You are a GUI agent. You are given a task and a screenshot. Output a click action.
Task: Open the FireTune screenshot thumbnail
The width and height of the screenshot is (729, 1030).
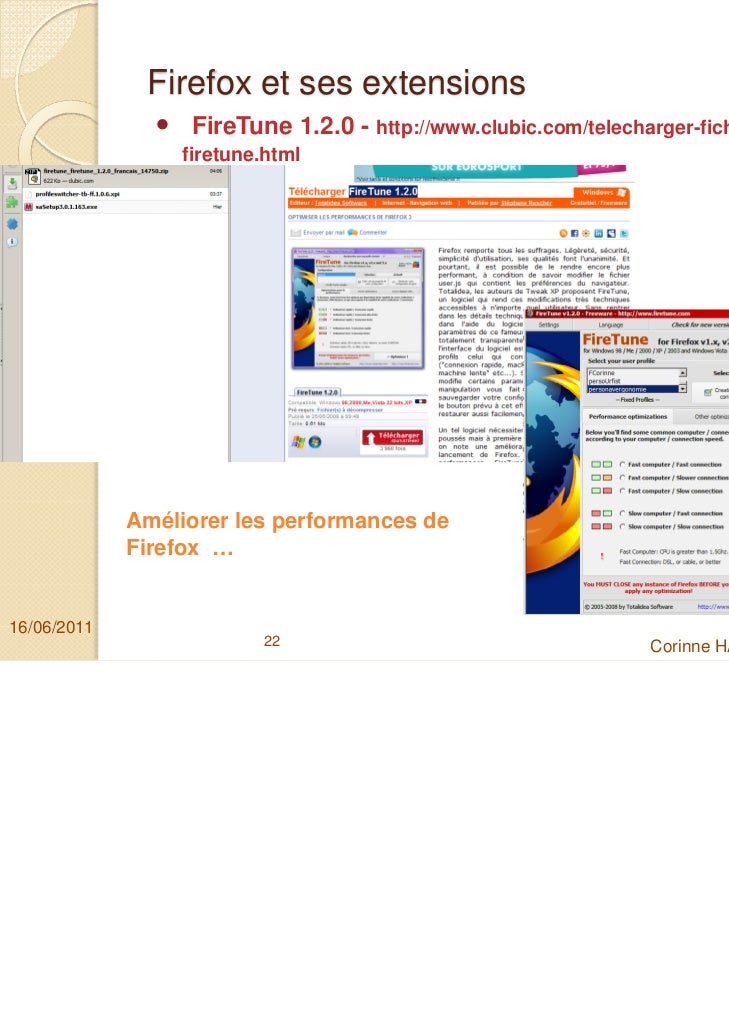point(358,309)
